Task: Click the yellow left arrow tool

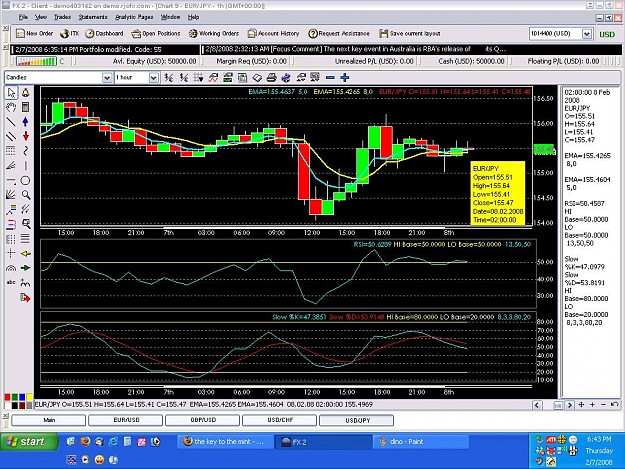Action: tap(26, 253)
